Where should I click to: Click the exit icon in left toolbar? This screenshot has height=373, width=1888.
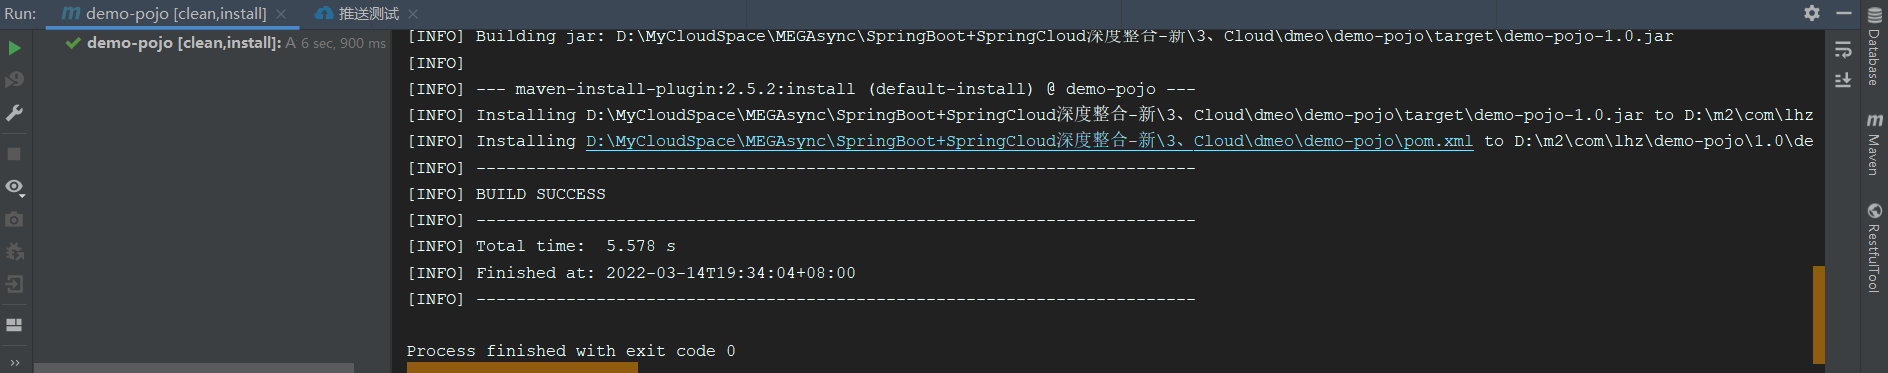tap(14, 284)
